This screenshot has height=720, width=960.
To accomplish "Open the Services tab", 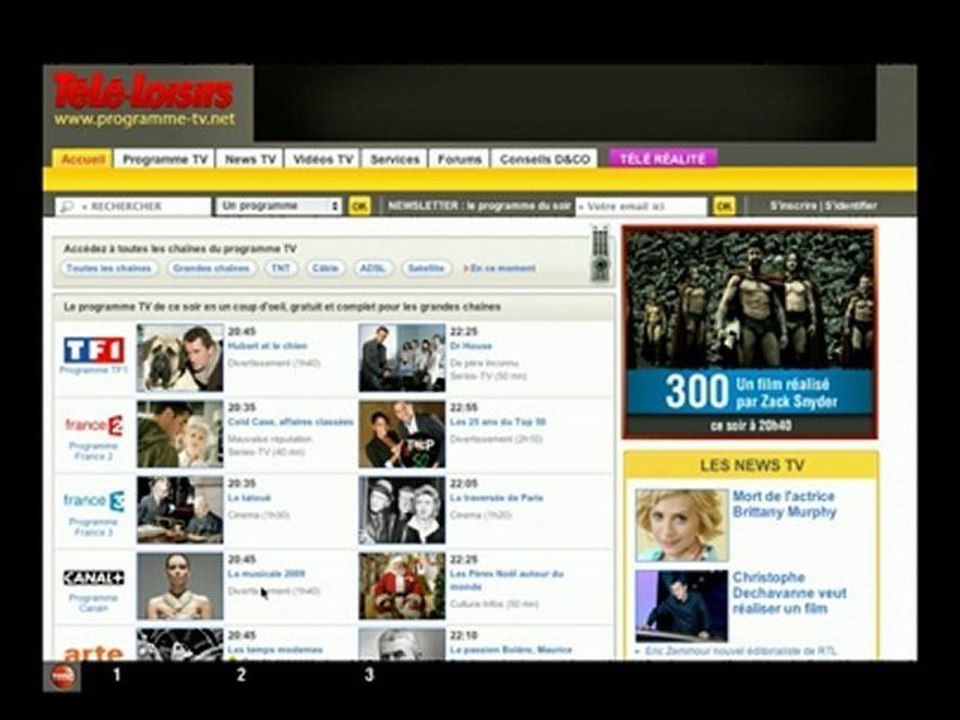I will (395, 159).
